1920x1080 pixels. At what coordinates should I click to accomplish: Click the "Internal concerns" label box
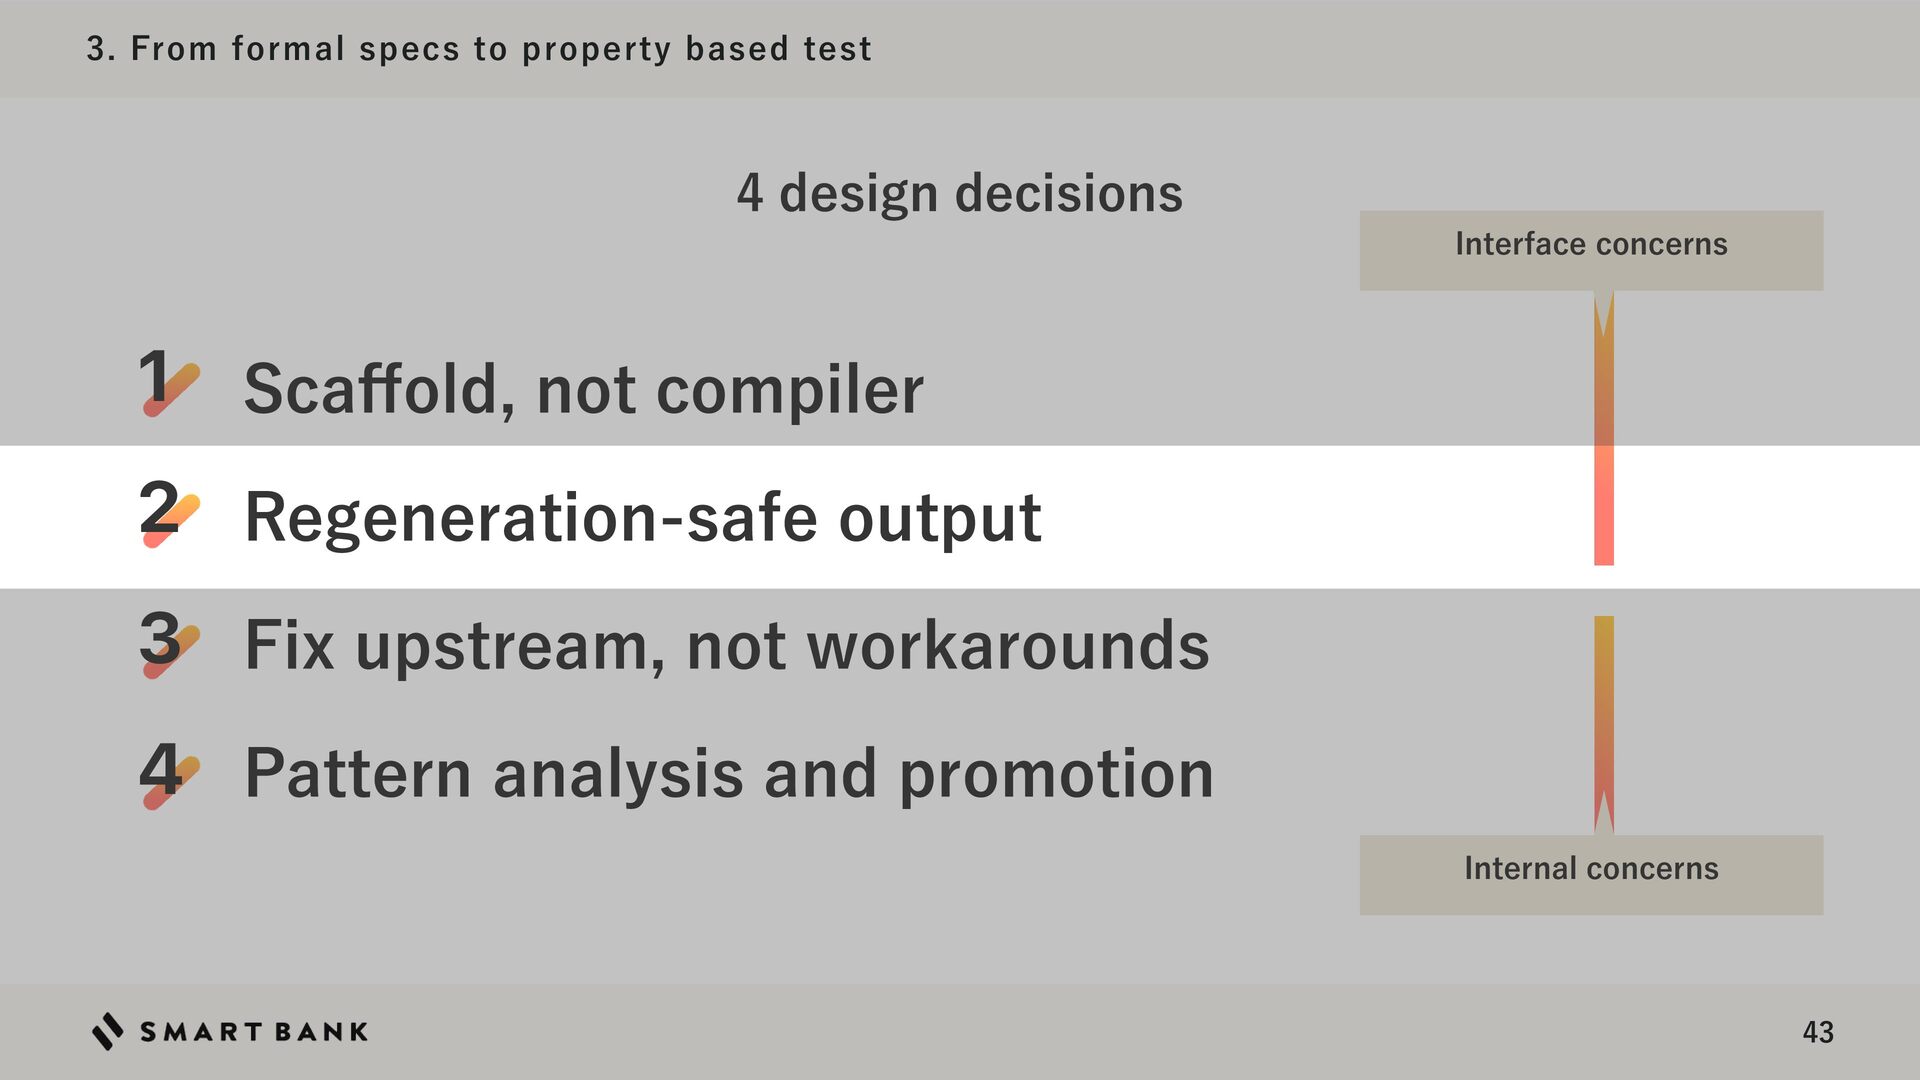point(1590,874)
